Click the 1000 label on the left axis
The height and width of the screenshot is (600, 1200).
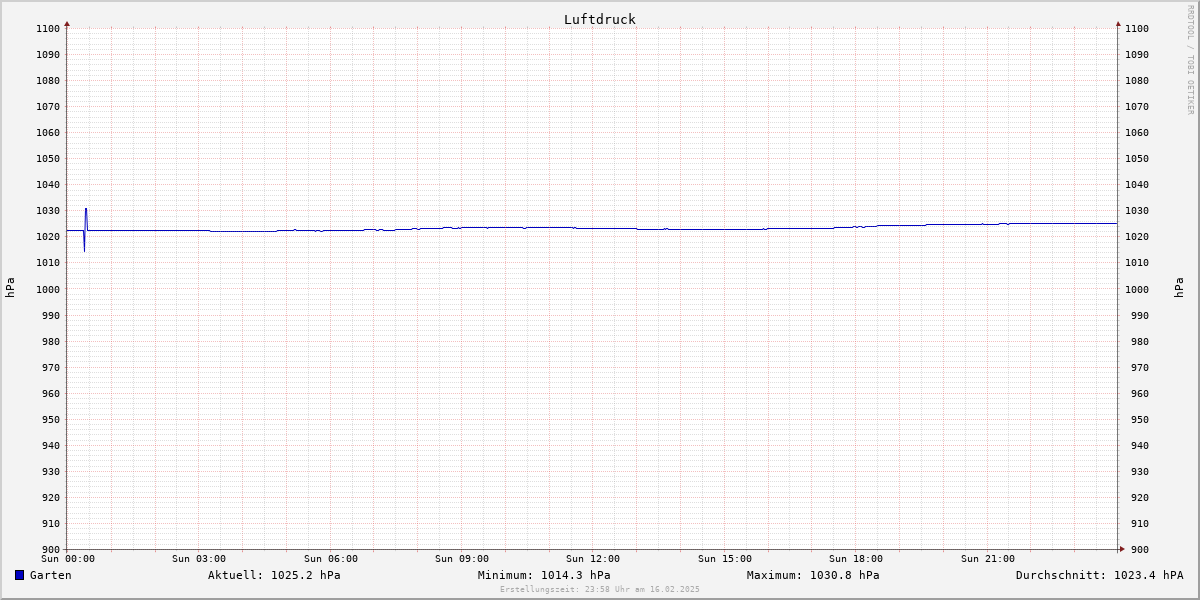click(x=48, y=289)
